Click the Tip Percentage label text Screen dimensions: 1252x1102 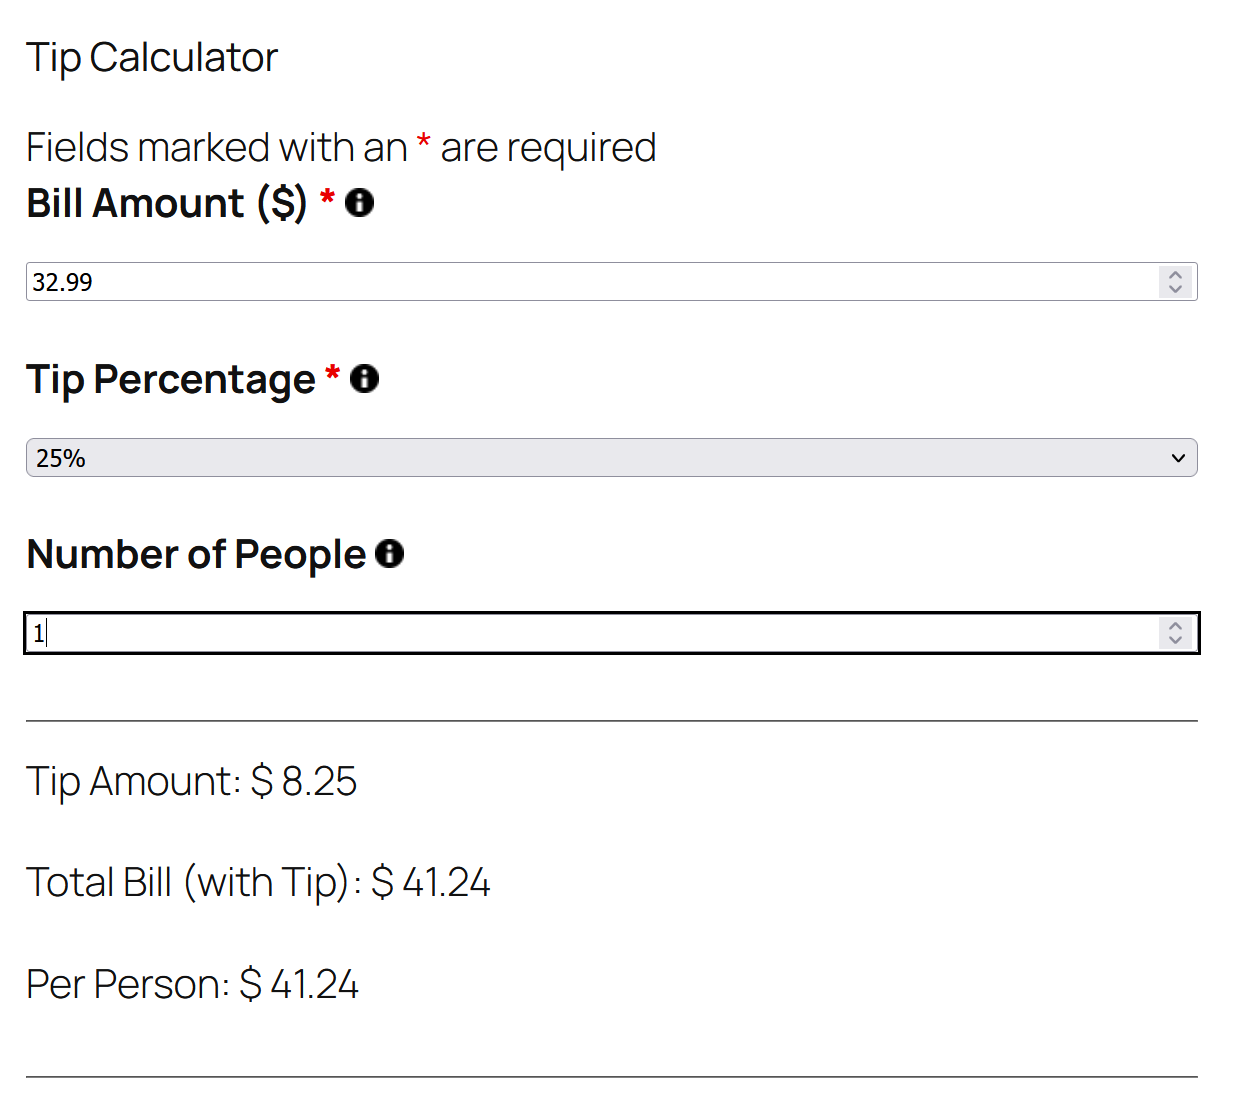click(170, 380)
